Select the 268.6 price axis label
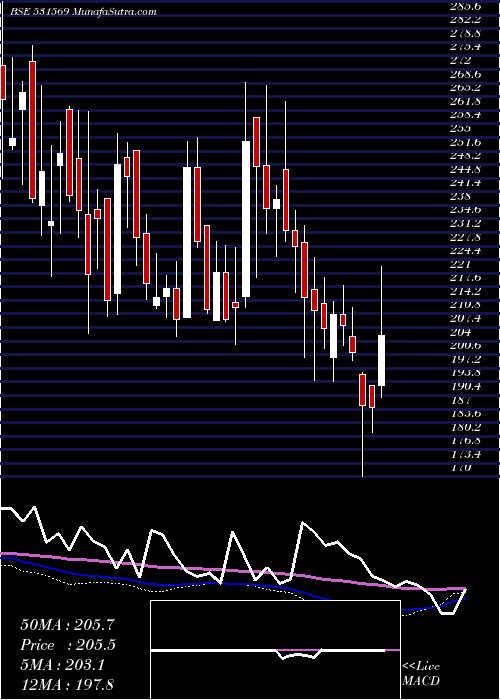The height and width of the screenshot is (700, 500). coord(466,74)
